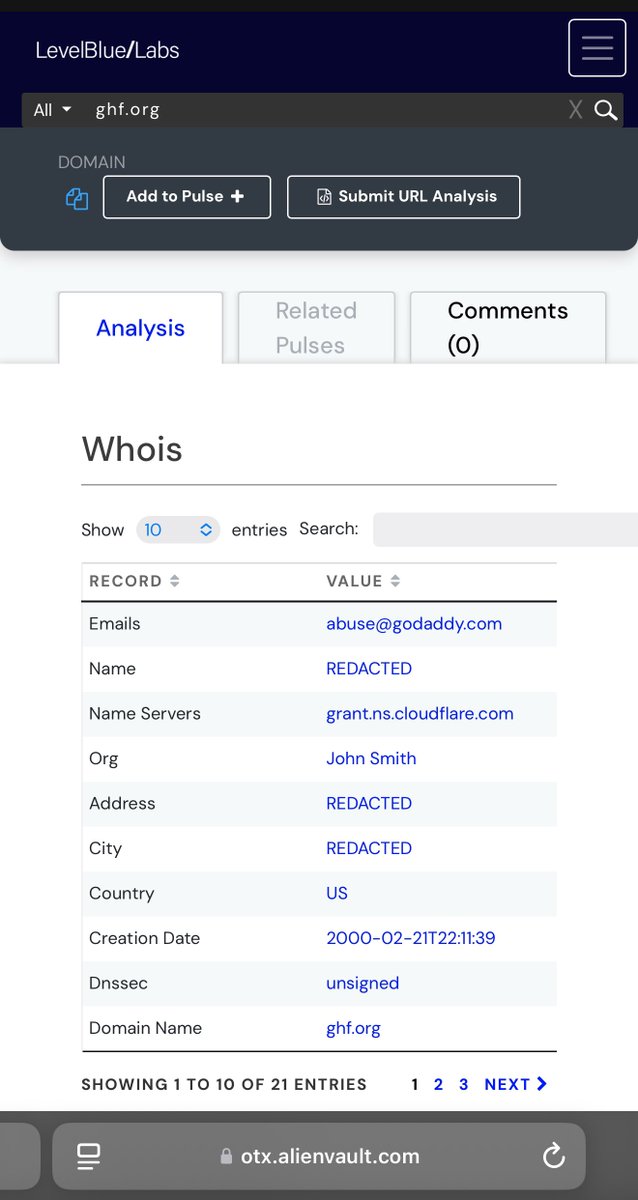Viewport: 638px width, 1200px height.
Task: Reload the page in the browser
Action: click(x=553, y=1157)
